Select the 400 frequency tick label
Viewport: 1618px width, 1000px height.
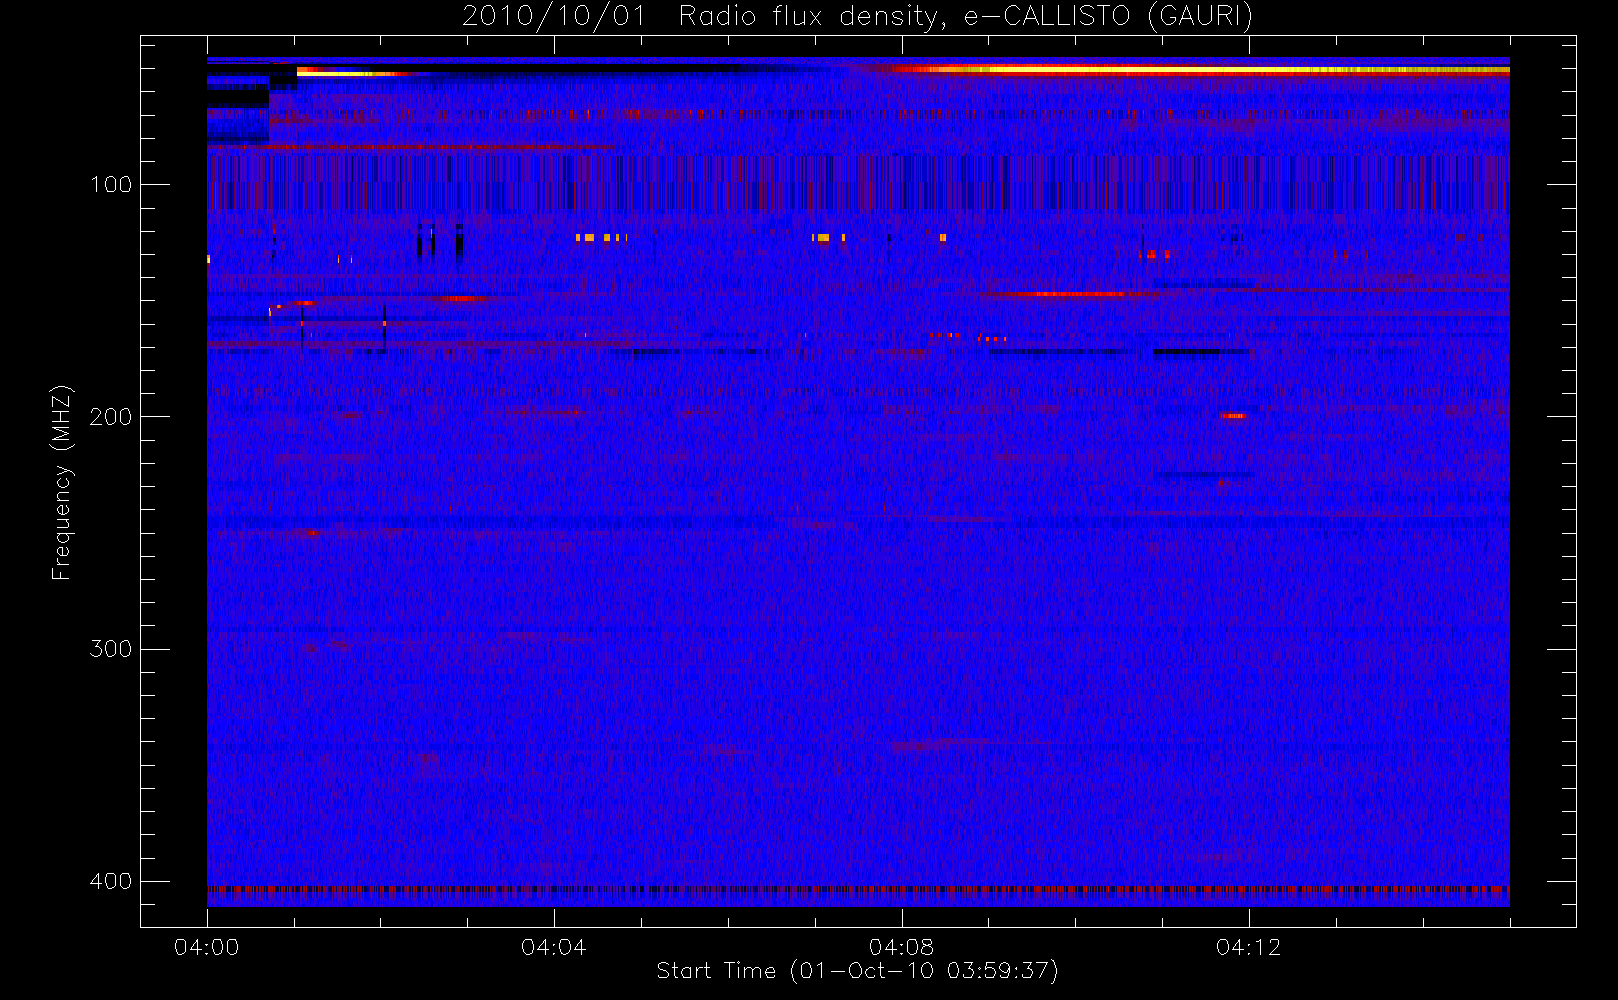111,882
